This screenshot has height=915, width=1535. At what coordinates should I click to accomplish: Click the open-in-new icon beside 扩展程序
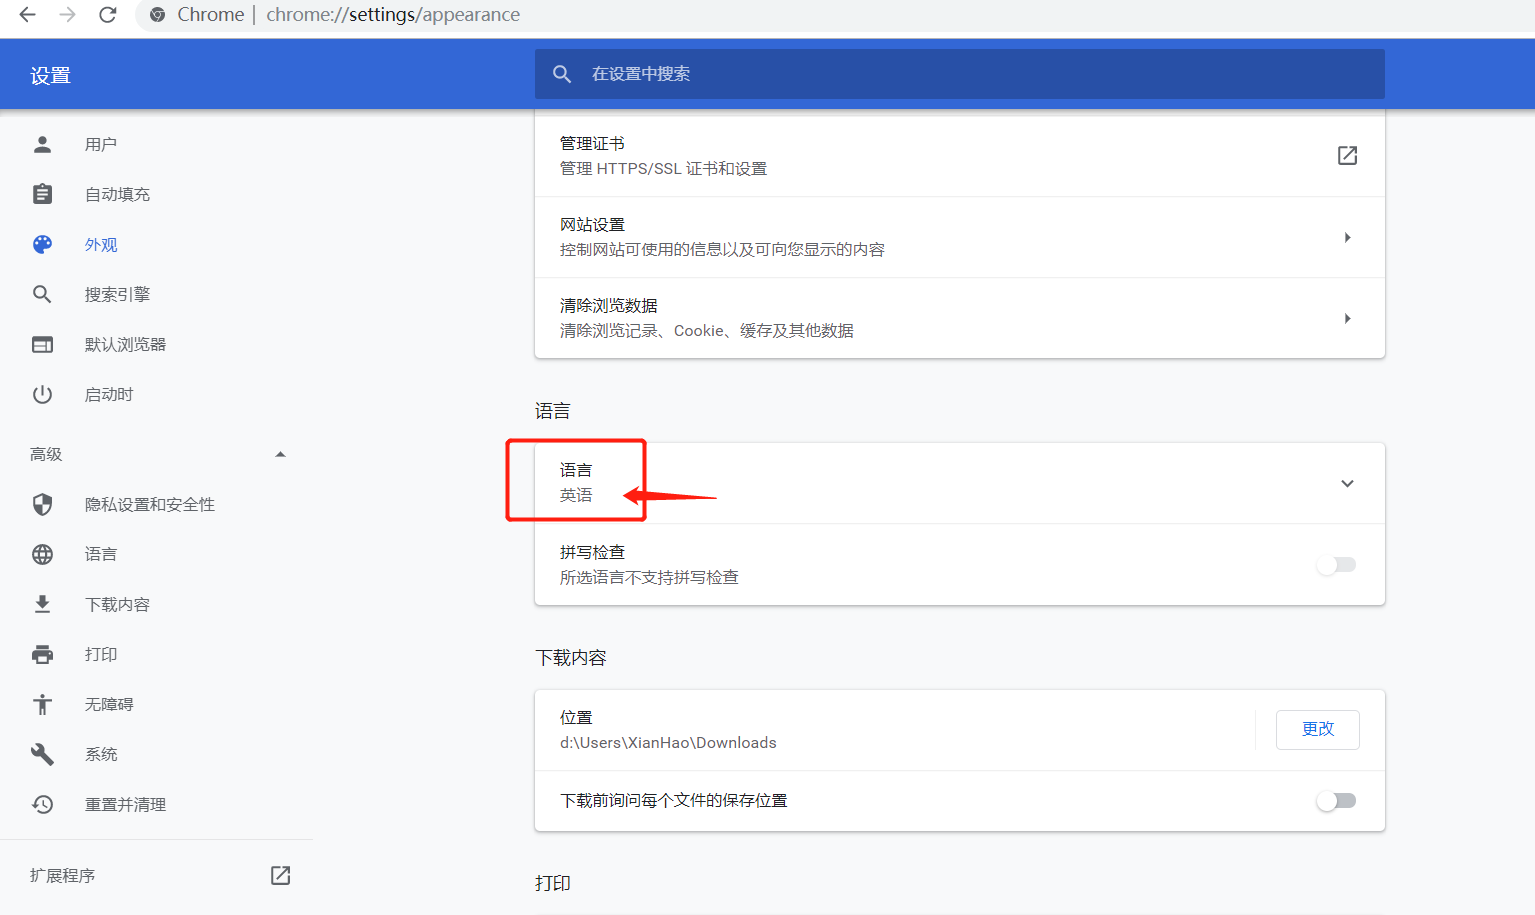[x=280, y=876]
